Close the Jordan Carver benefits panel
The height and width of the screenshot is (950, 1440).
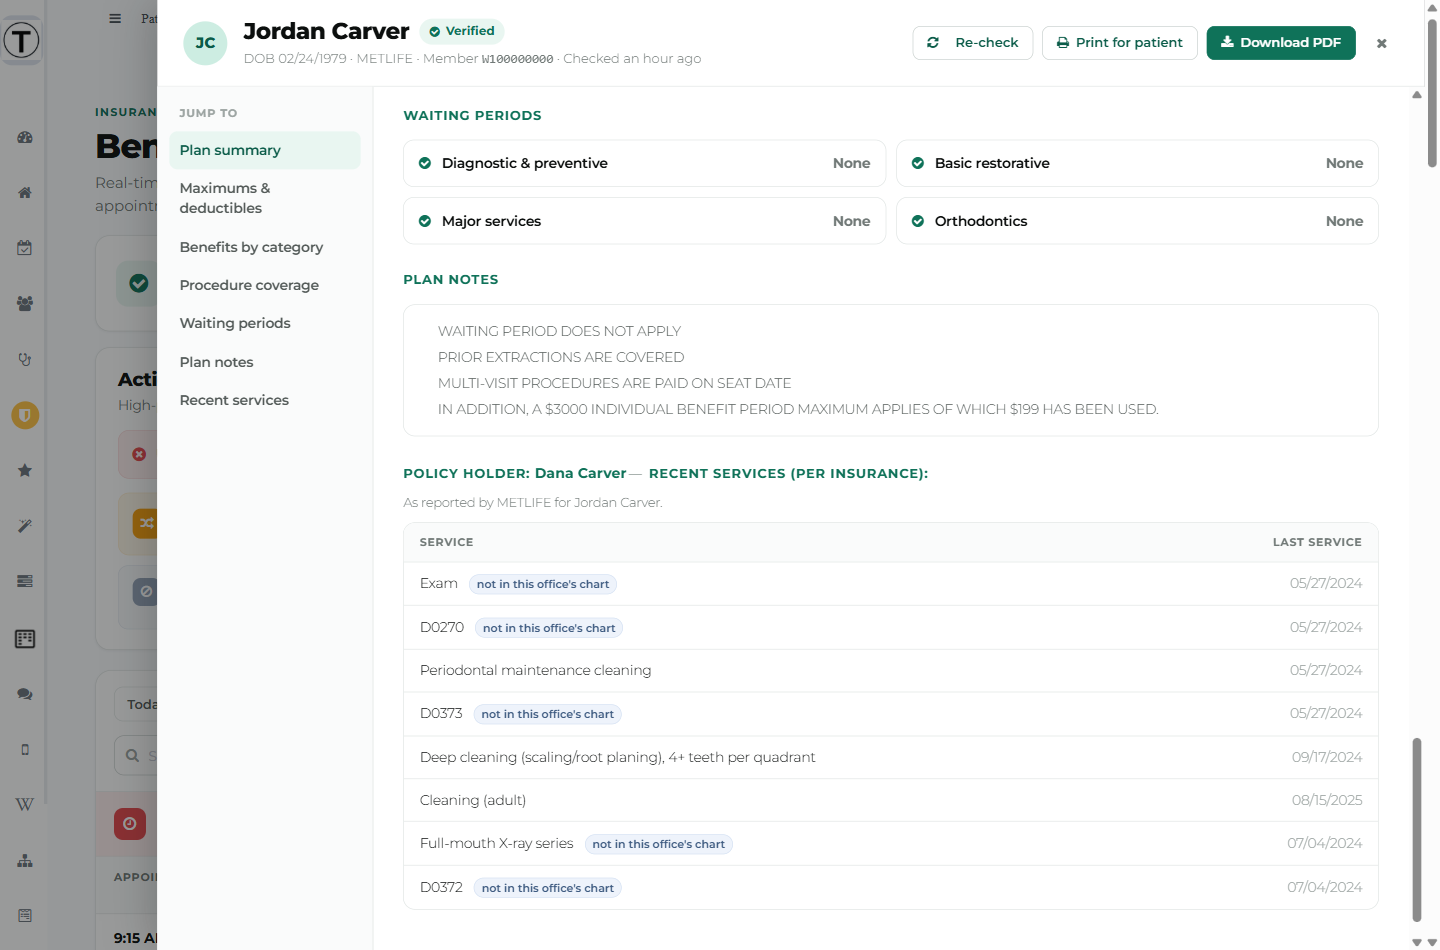(1382, 44)
